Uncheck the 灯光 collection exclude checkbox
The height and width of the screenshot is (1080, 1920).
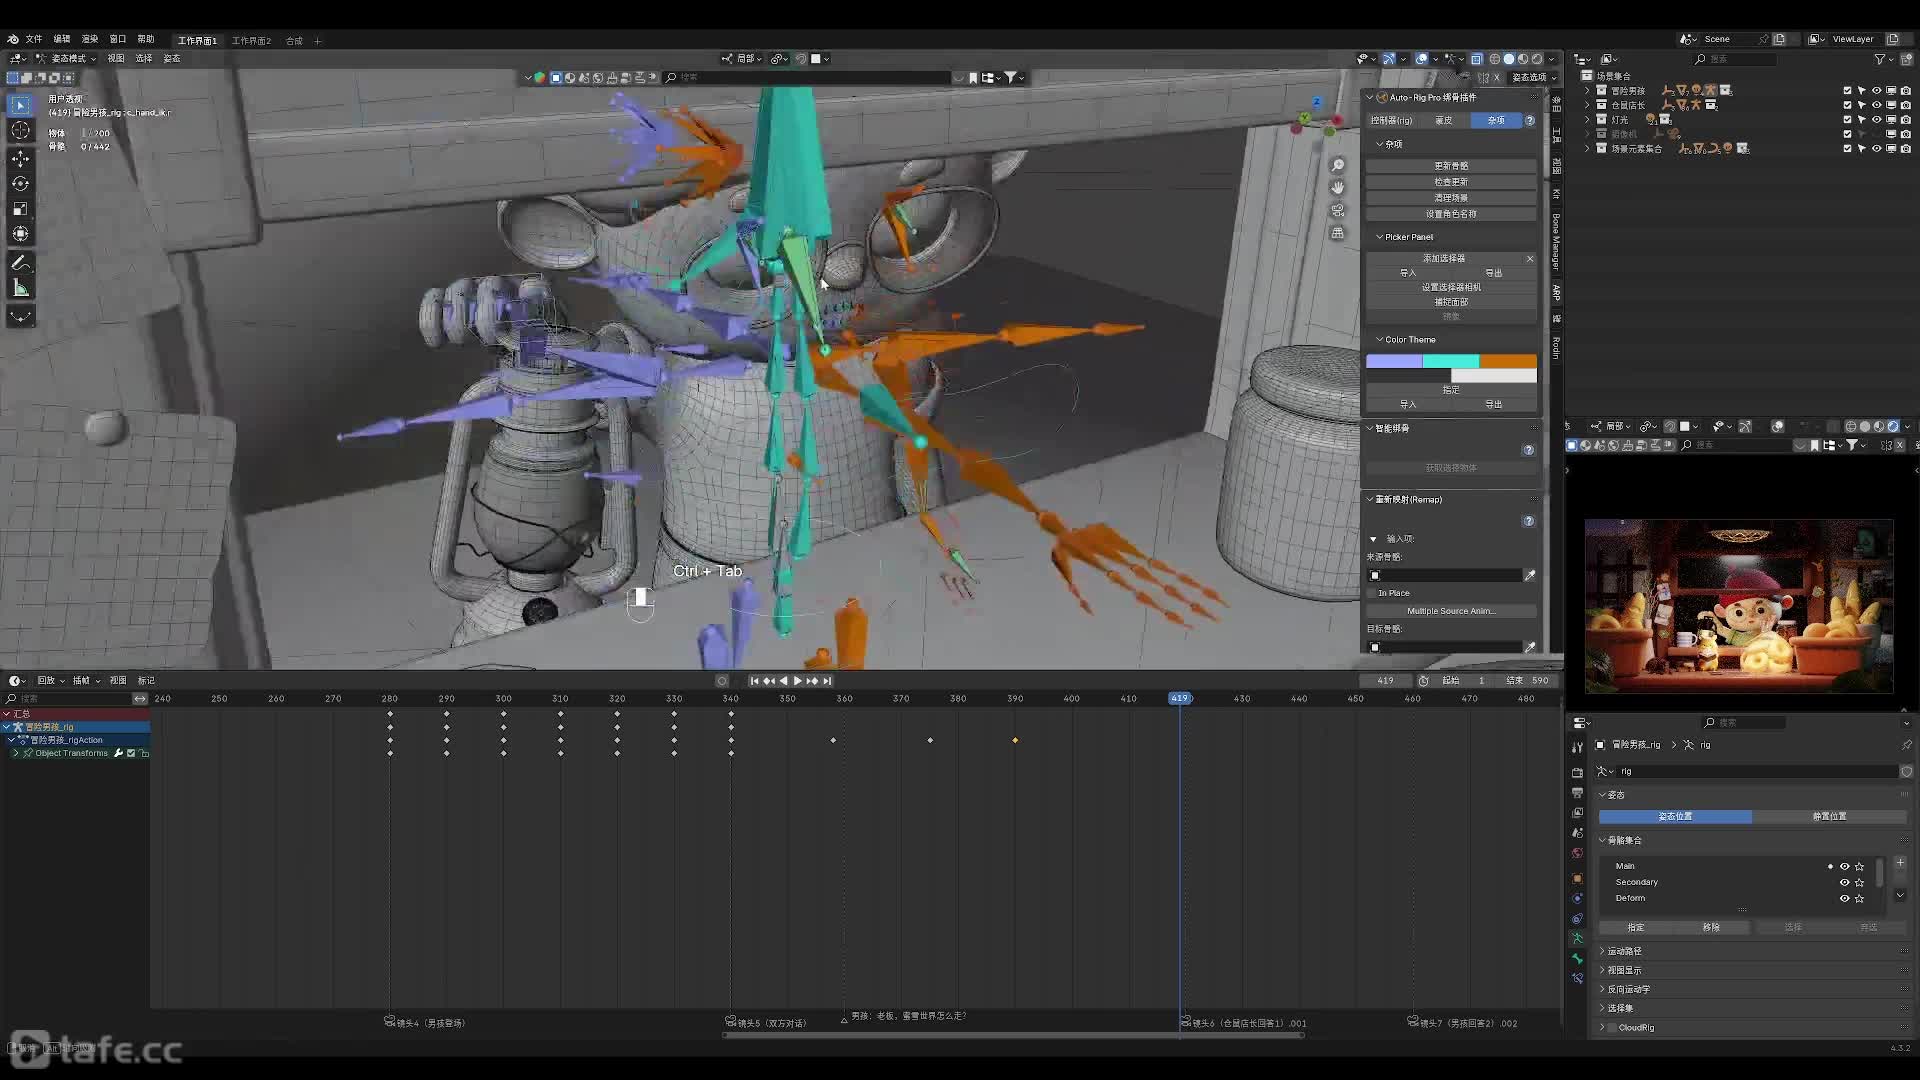(x=1847, y=119)
